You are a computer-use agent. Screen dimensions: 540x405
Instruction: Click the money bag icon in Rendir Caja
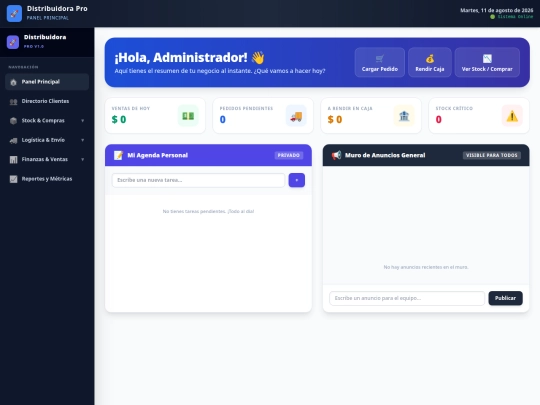429,59
